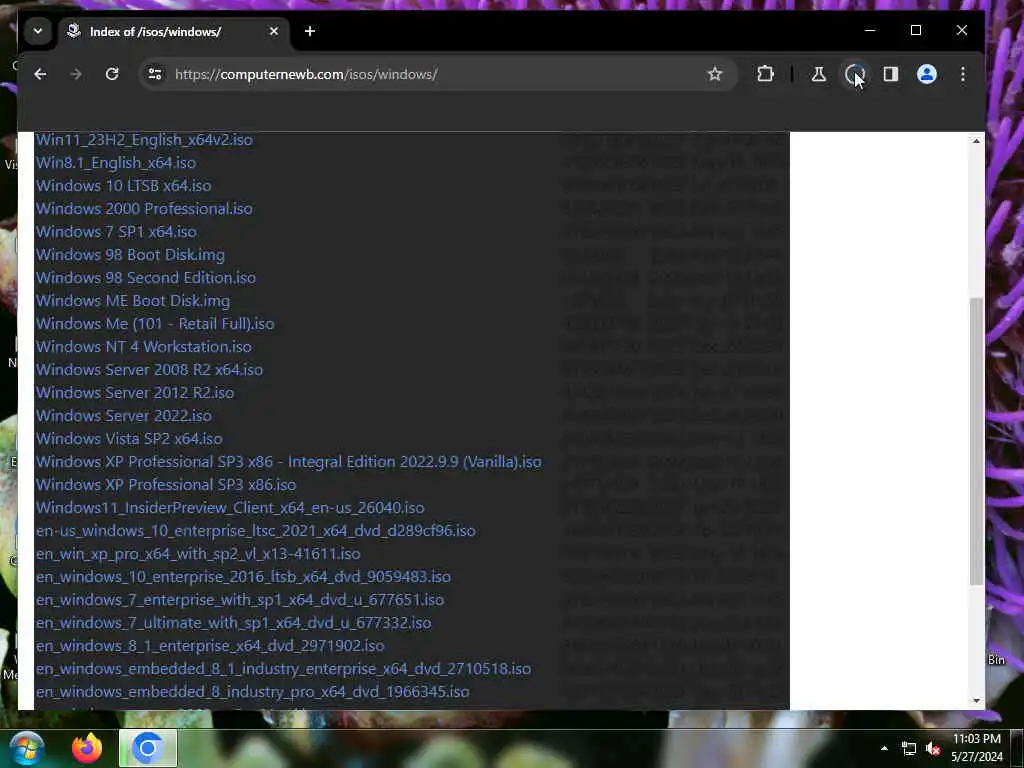The height and width of the screenshot is (768, 1024).
Task: Click the forward navigation arrow
Action: coord(76,74)
